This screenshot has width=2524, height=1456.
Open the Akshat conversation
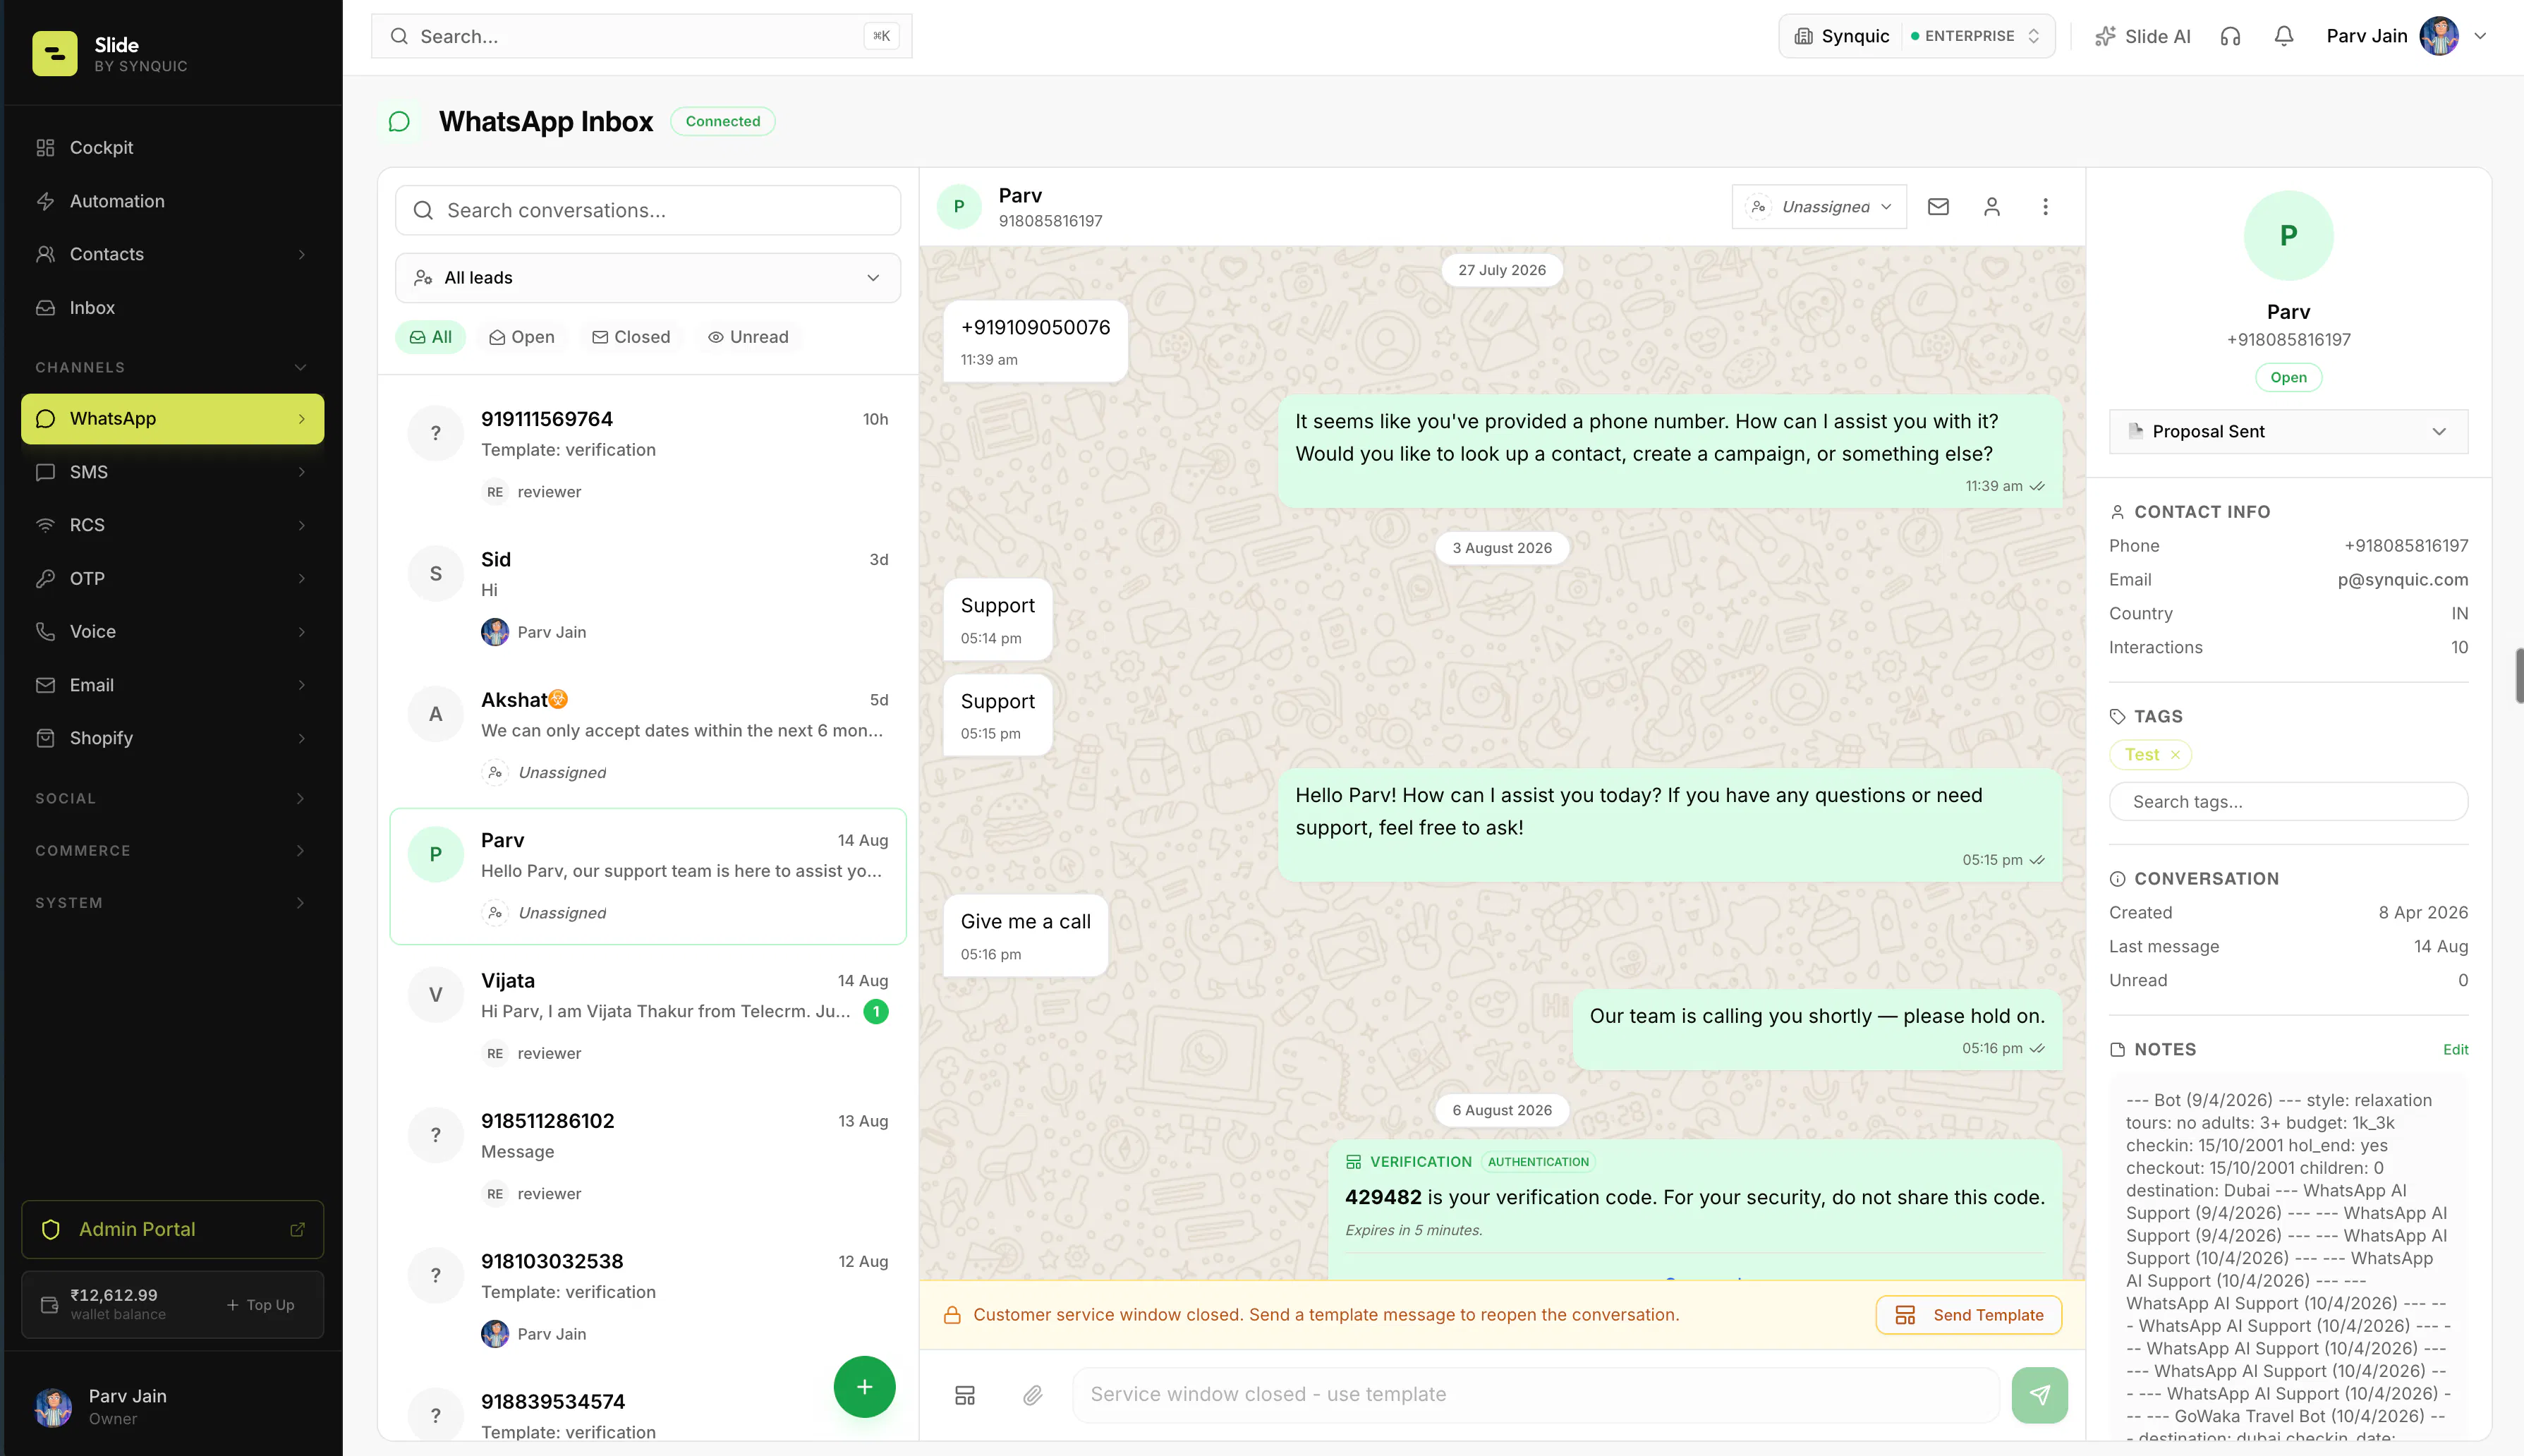(x=647, y=735)
